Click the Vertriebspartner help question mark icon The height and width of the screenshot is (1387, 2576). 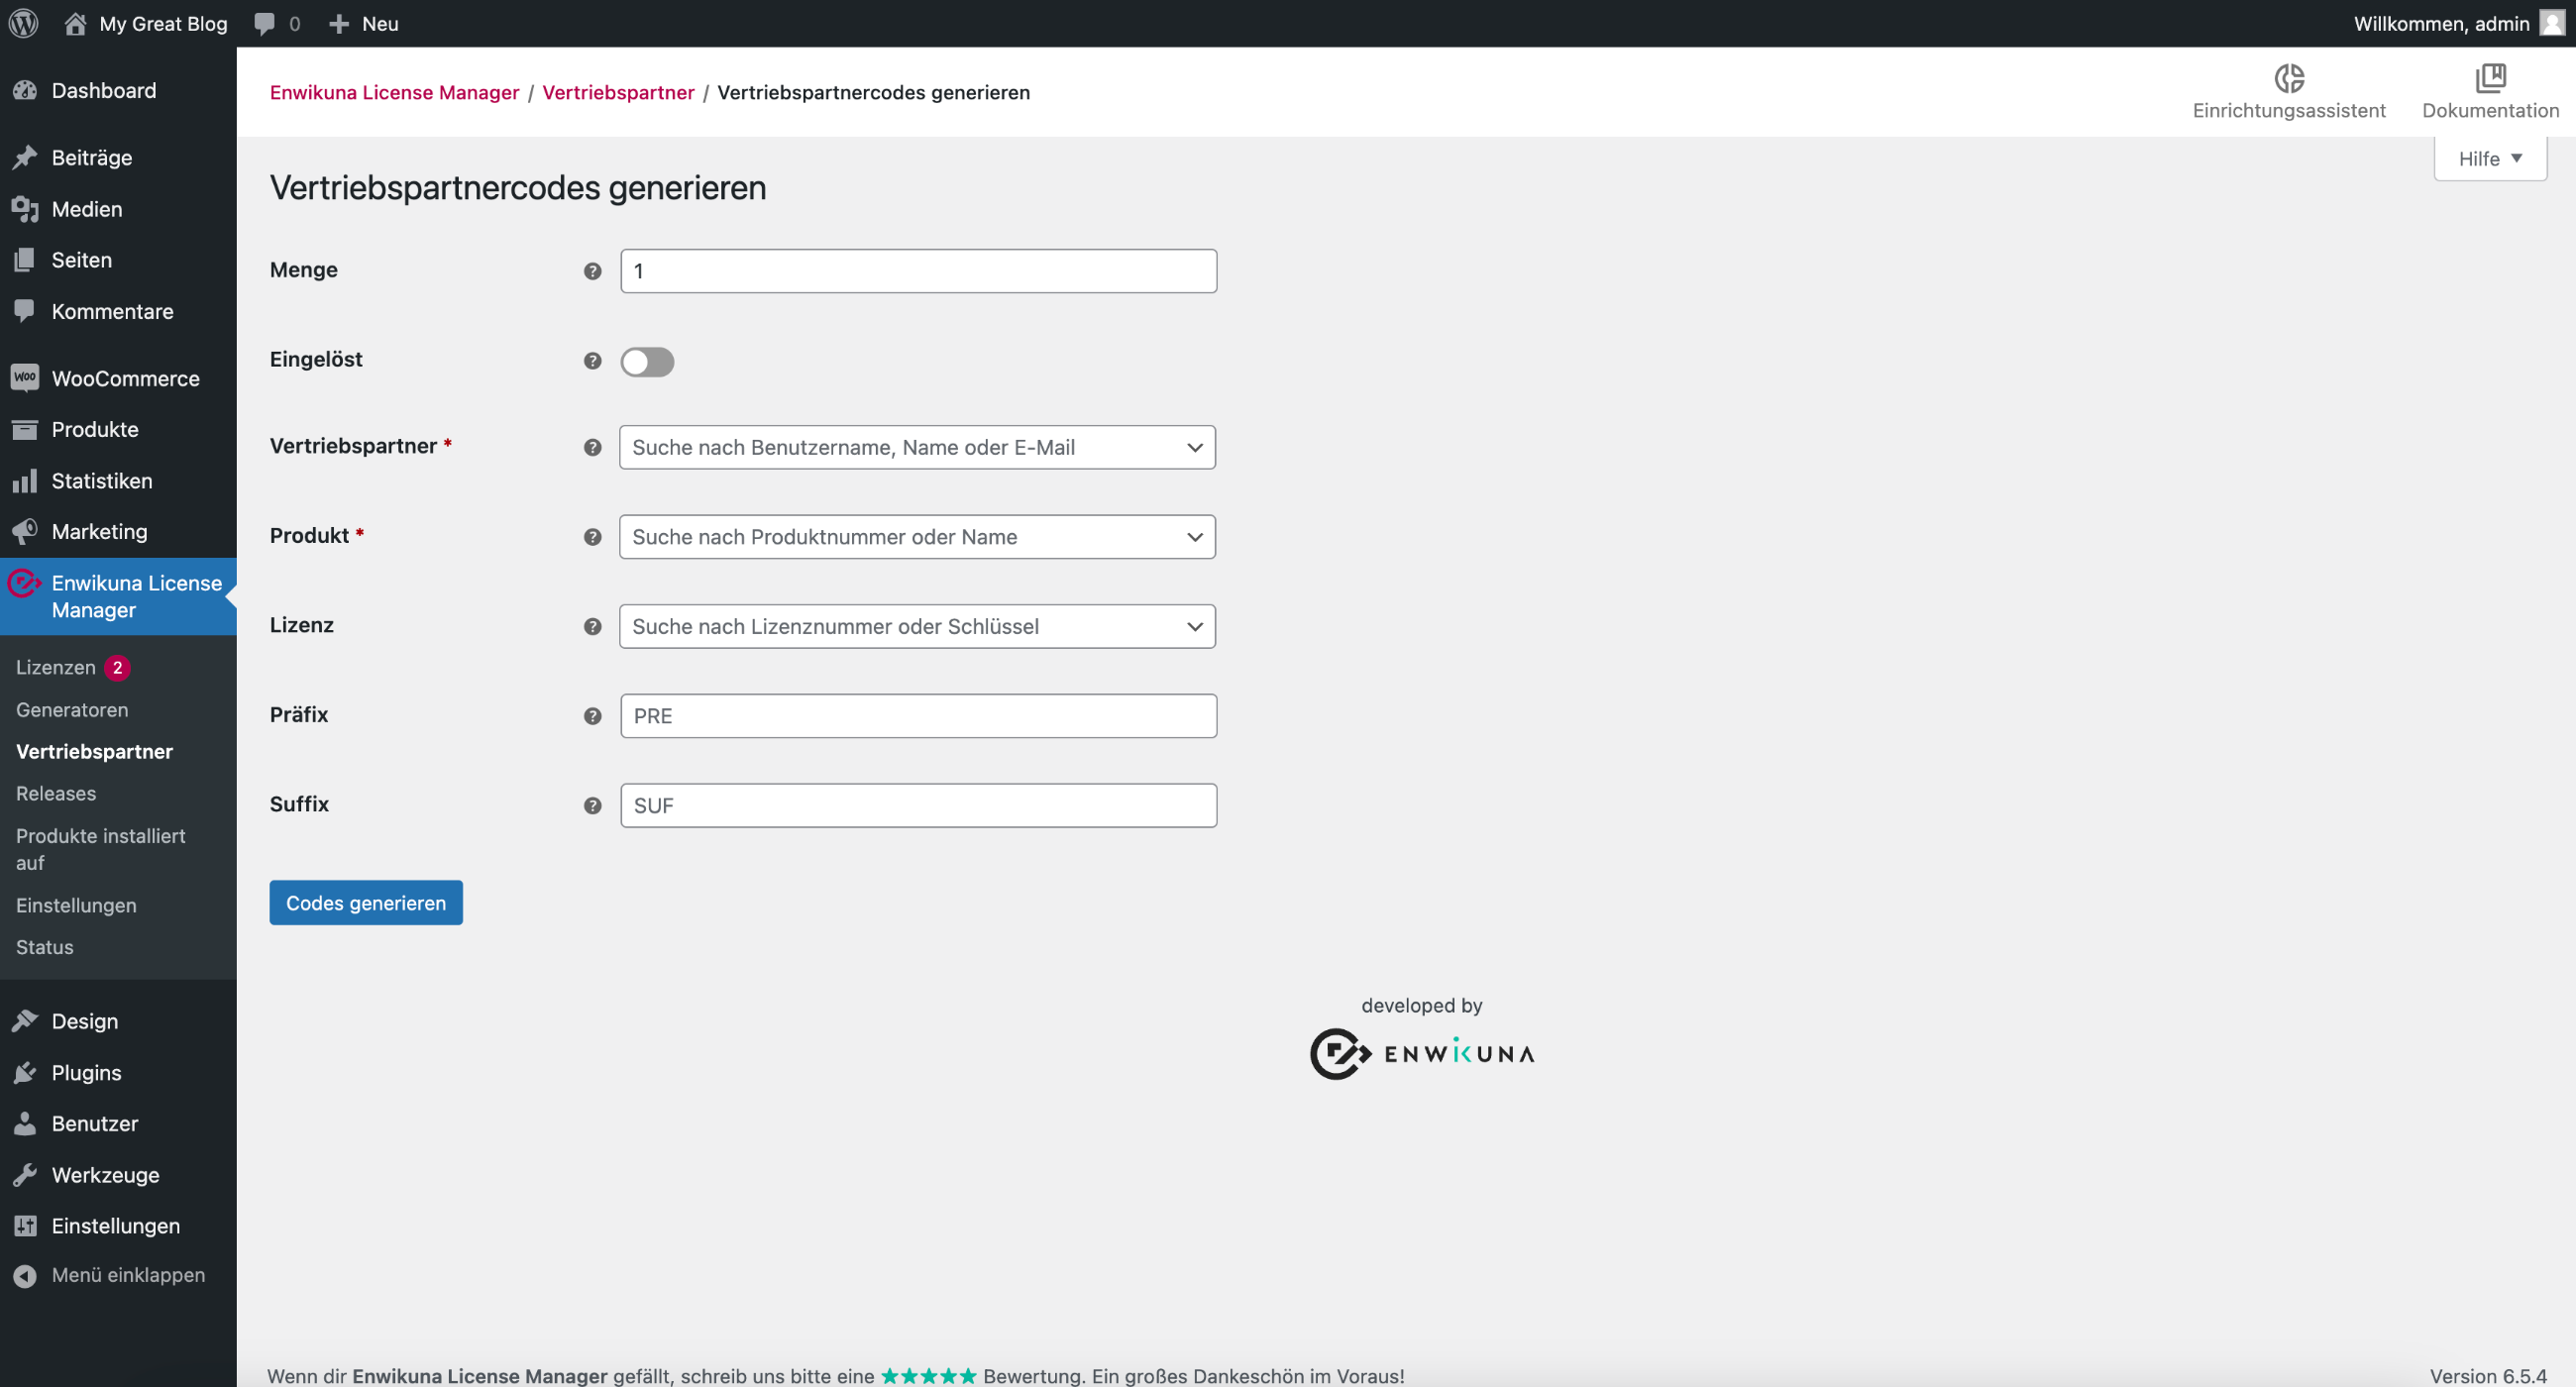[x=593, y=447]
